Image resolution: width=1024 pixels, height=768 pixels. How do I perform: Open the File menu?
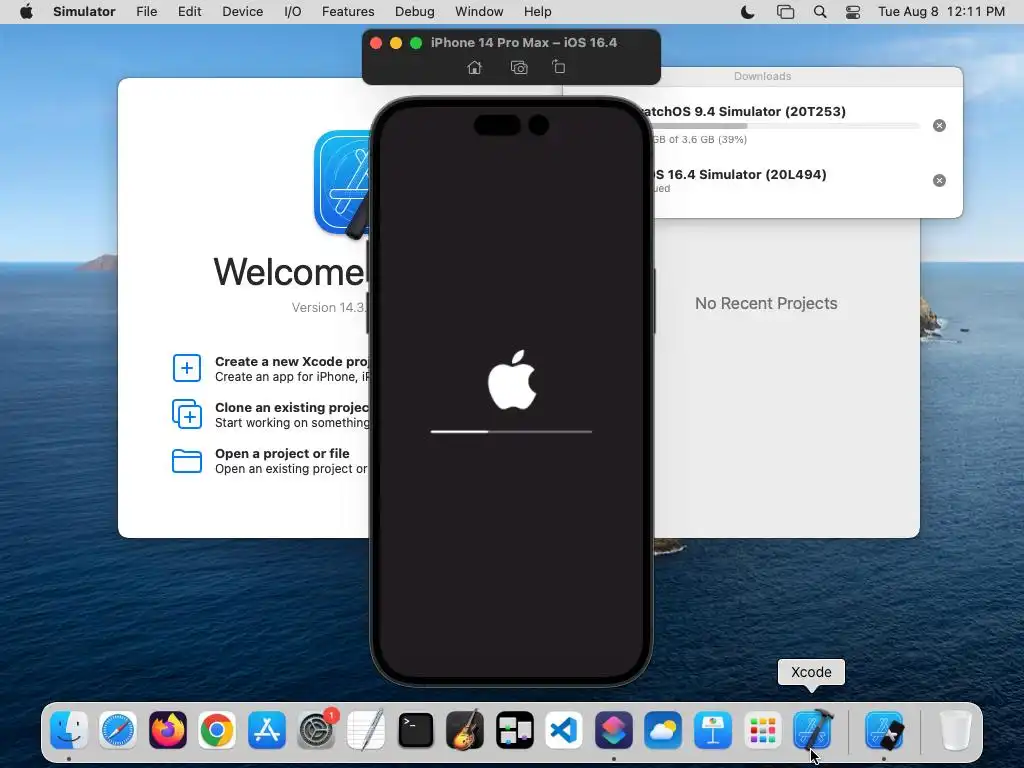click(x=146, y=12)
